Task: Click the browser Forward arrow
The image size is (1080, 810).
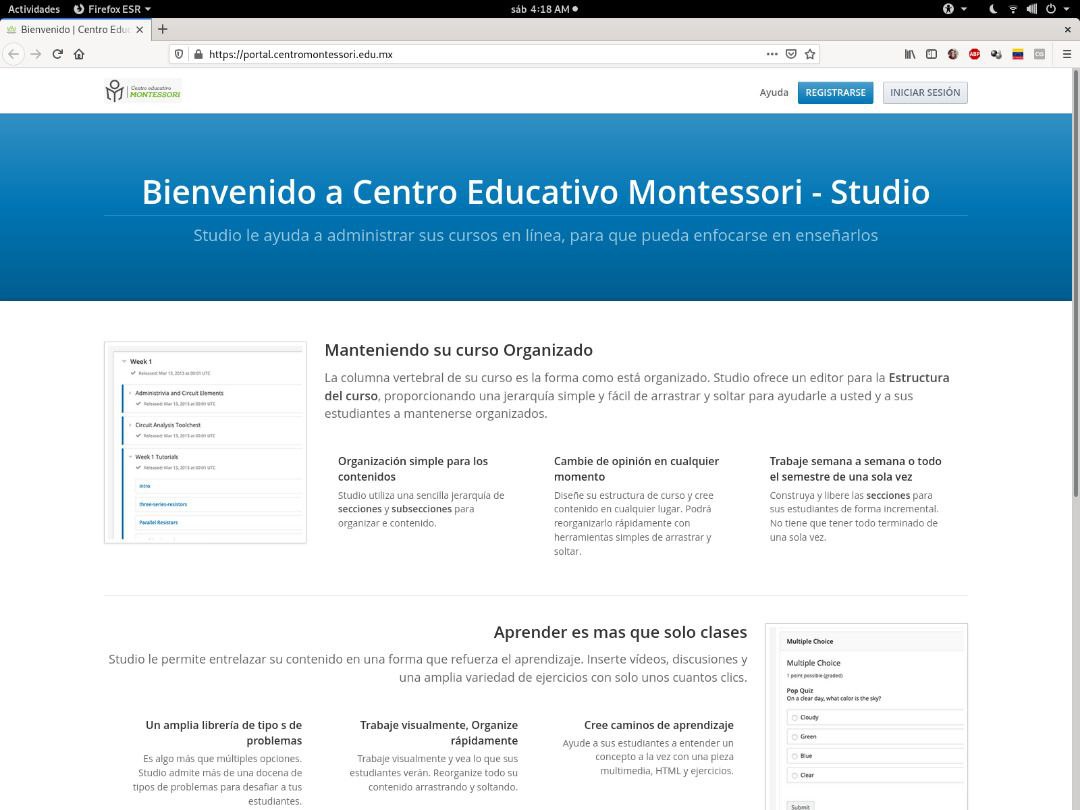Action: [36, 54]
